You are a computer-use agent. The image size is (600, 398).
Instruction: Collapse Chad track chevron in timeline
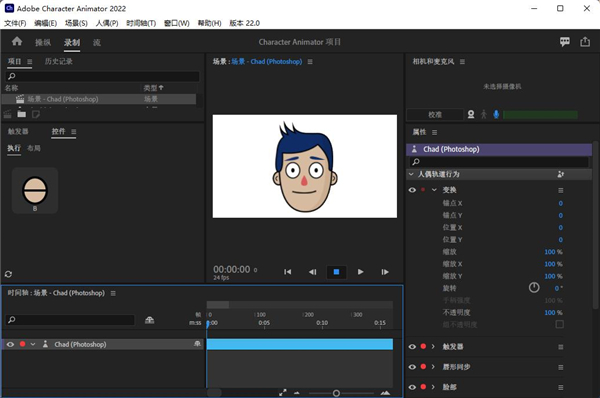(33, 344)
